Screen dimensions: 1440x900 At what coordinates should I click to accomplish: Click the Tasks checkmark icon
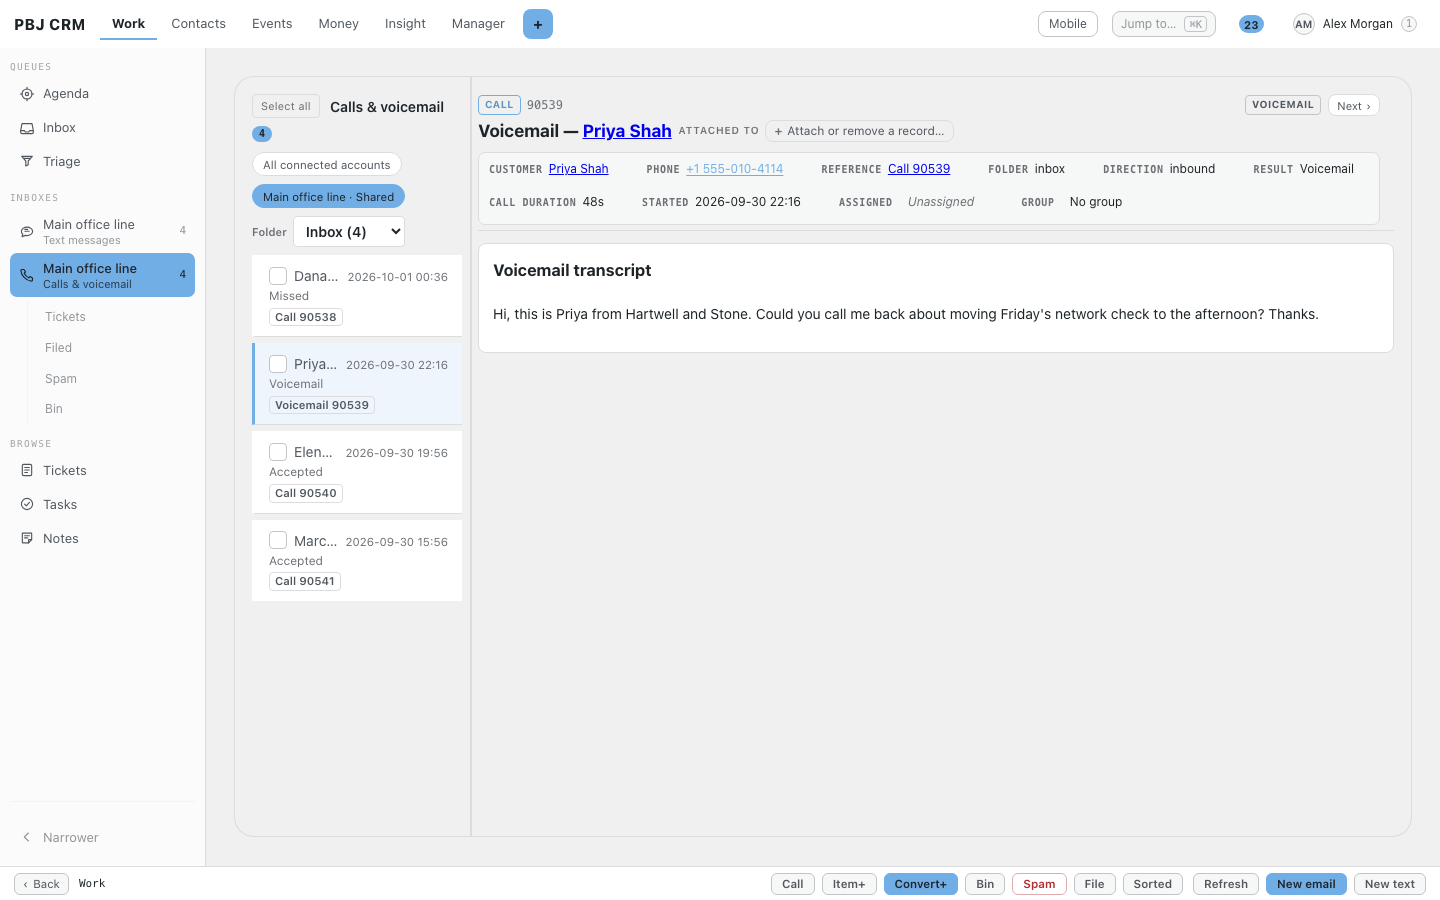(27, 505)
